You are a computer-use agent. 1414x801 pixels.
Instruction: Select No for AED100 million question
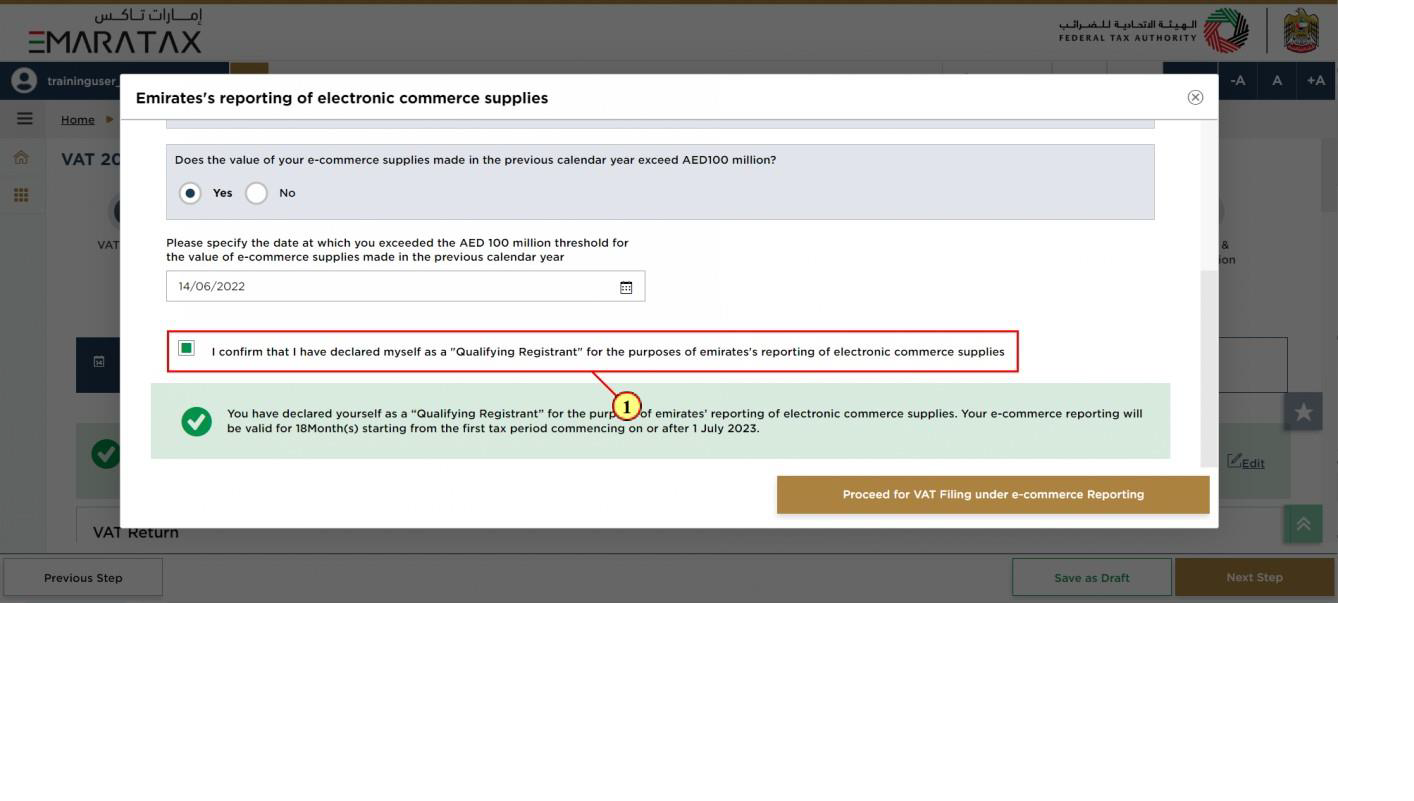pos(257,193)
